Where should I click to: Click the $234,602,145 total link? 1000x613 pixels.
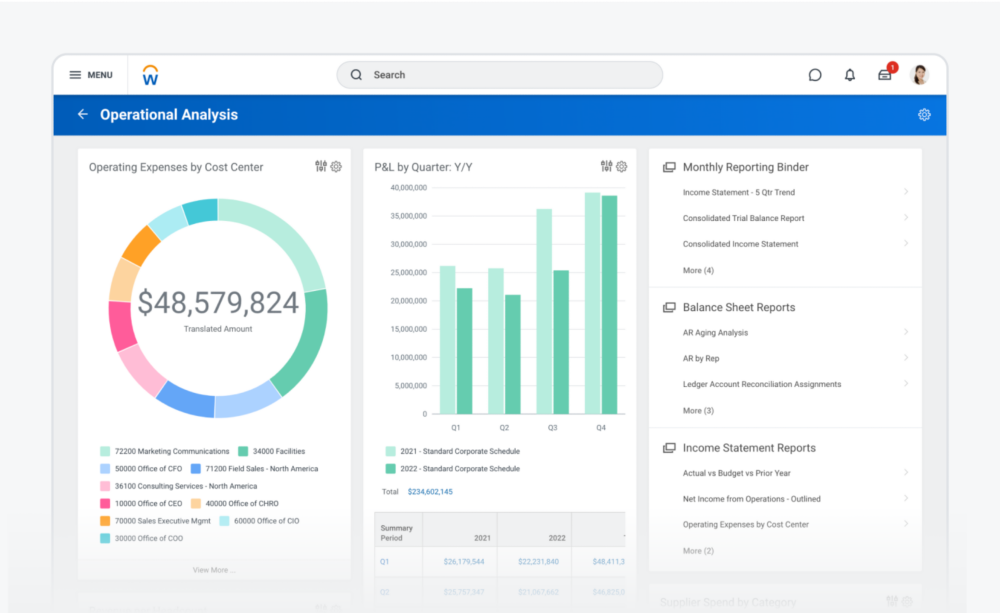tap(430, 492)
